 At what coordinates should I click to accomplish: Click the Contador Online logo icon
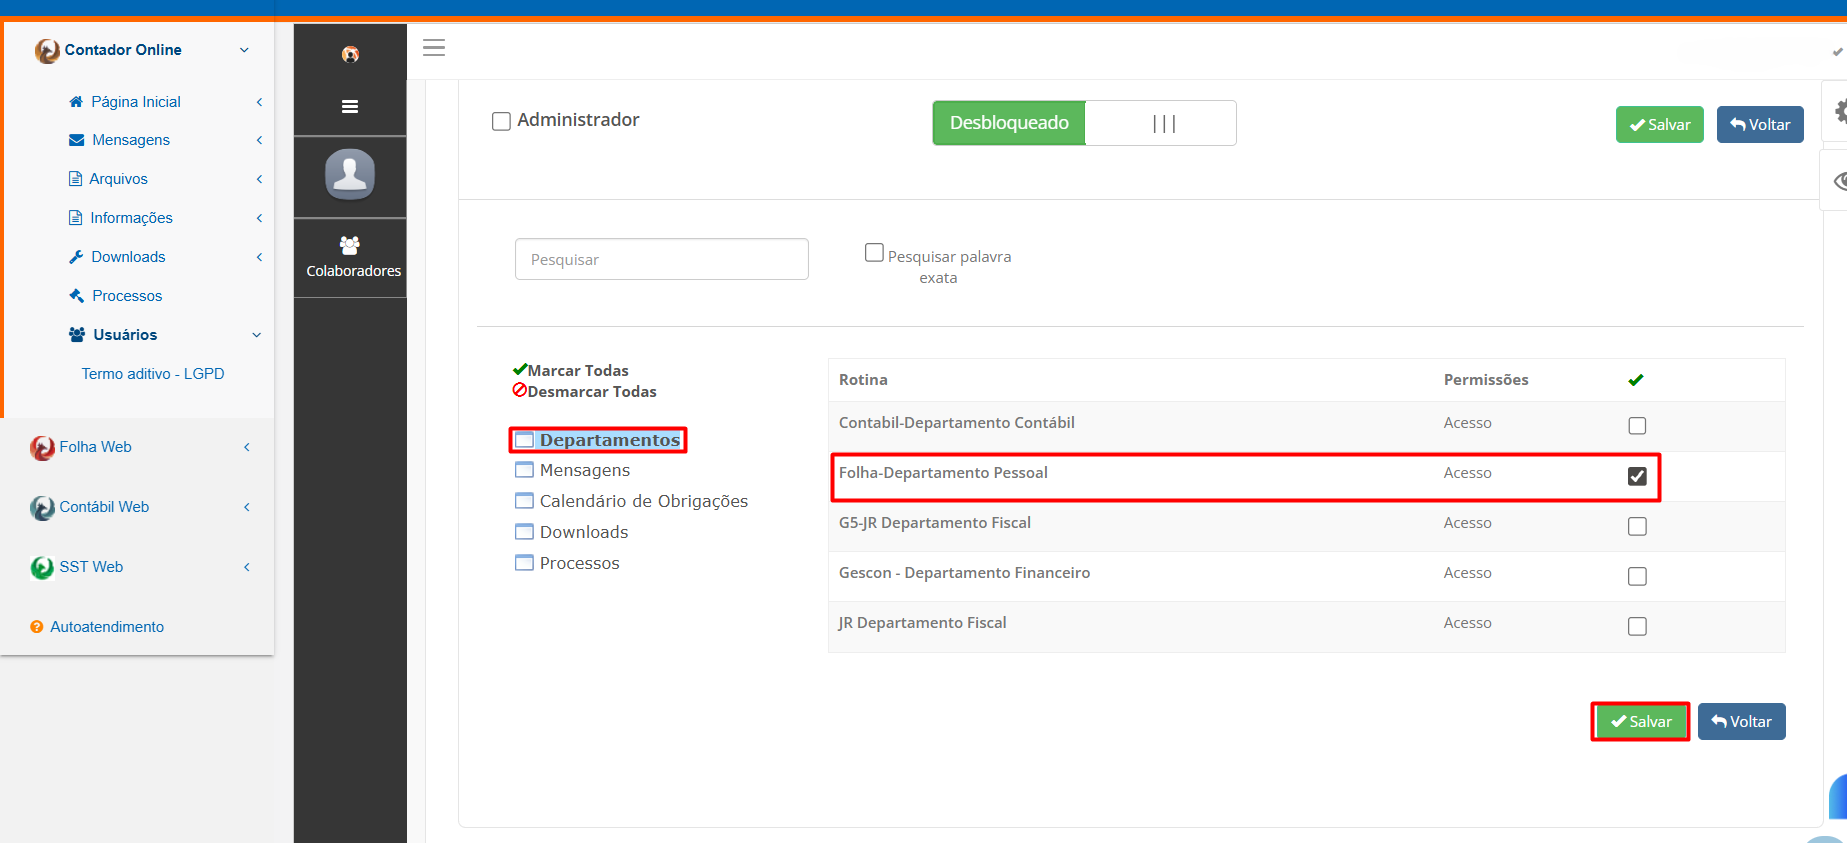click(x=47, y=50)
